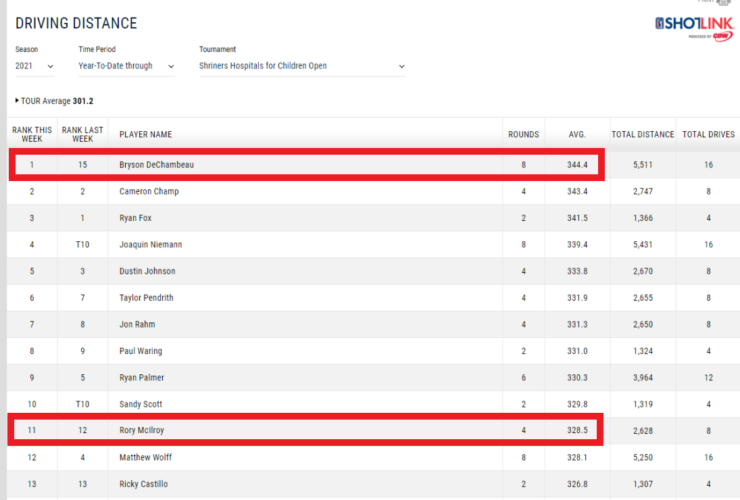Sort by Total Distance column header
Viewport: 740px width, 500px height.
[x=643, y=135]
